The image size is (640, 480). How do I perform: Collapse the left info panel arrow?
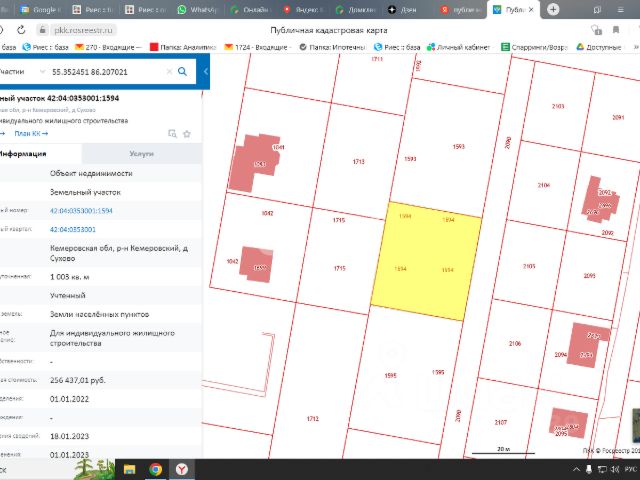tap(206, 72)
